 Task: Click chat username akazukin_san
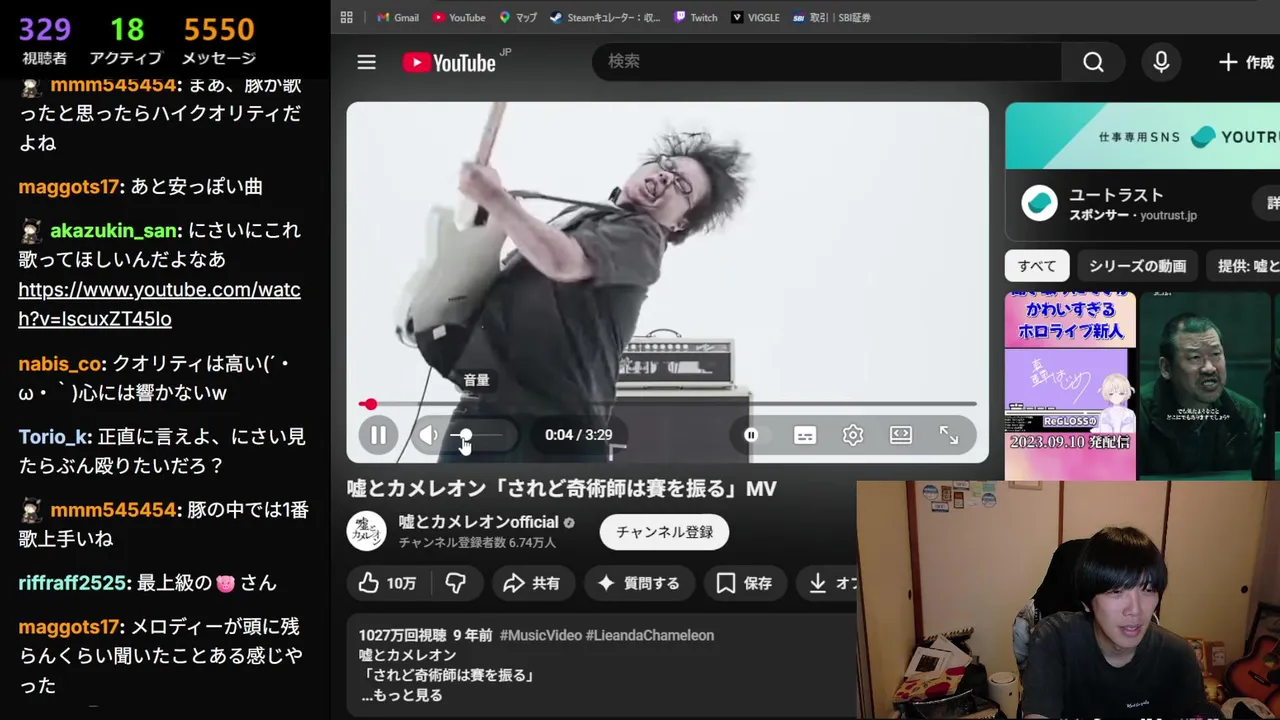pos(114,230)
